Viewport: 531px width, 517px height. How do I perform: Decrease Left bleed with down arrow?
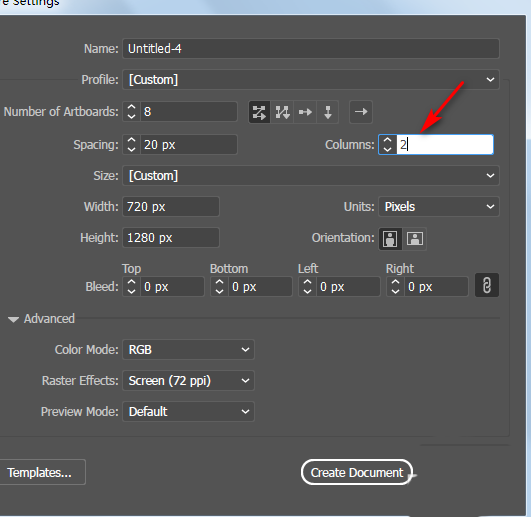307,292
